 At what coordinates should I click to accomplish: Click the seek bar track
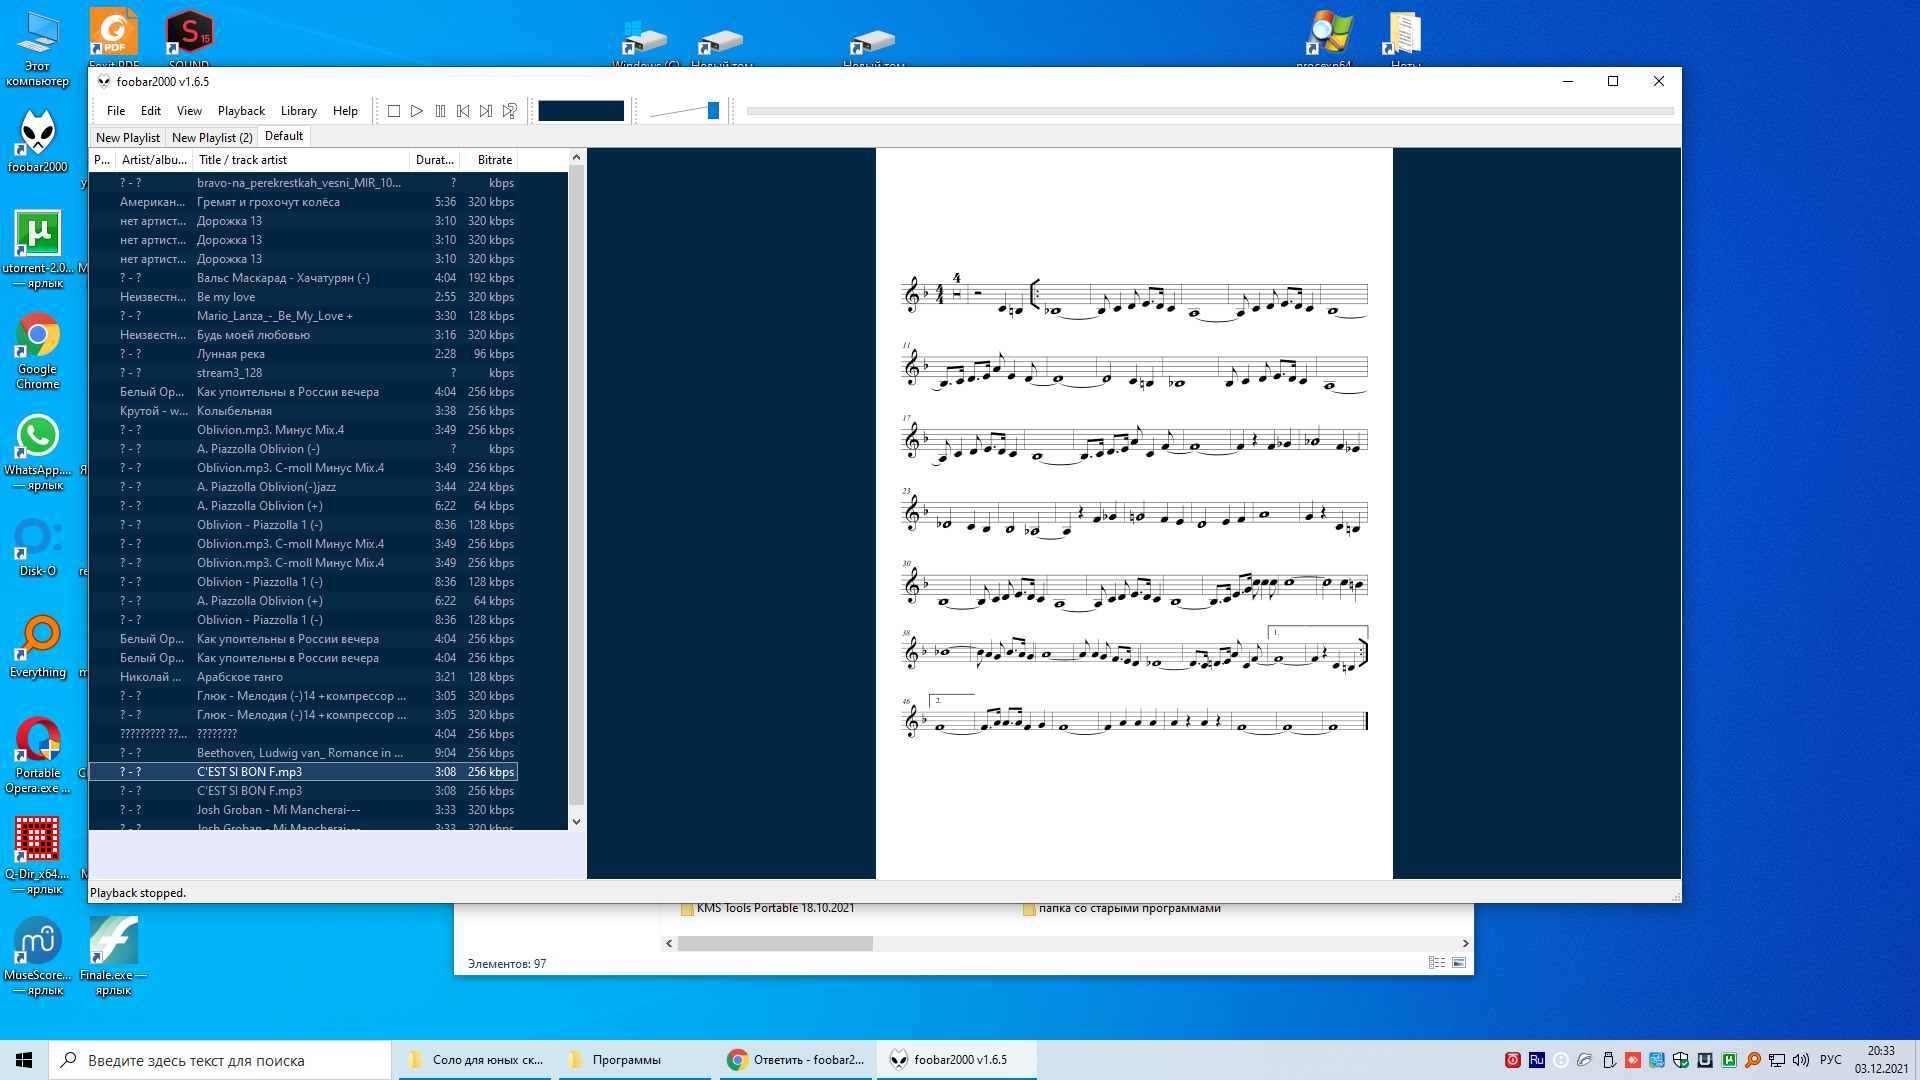coord(1208,111)
